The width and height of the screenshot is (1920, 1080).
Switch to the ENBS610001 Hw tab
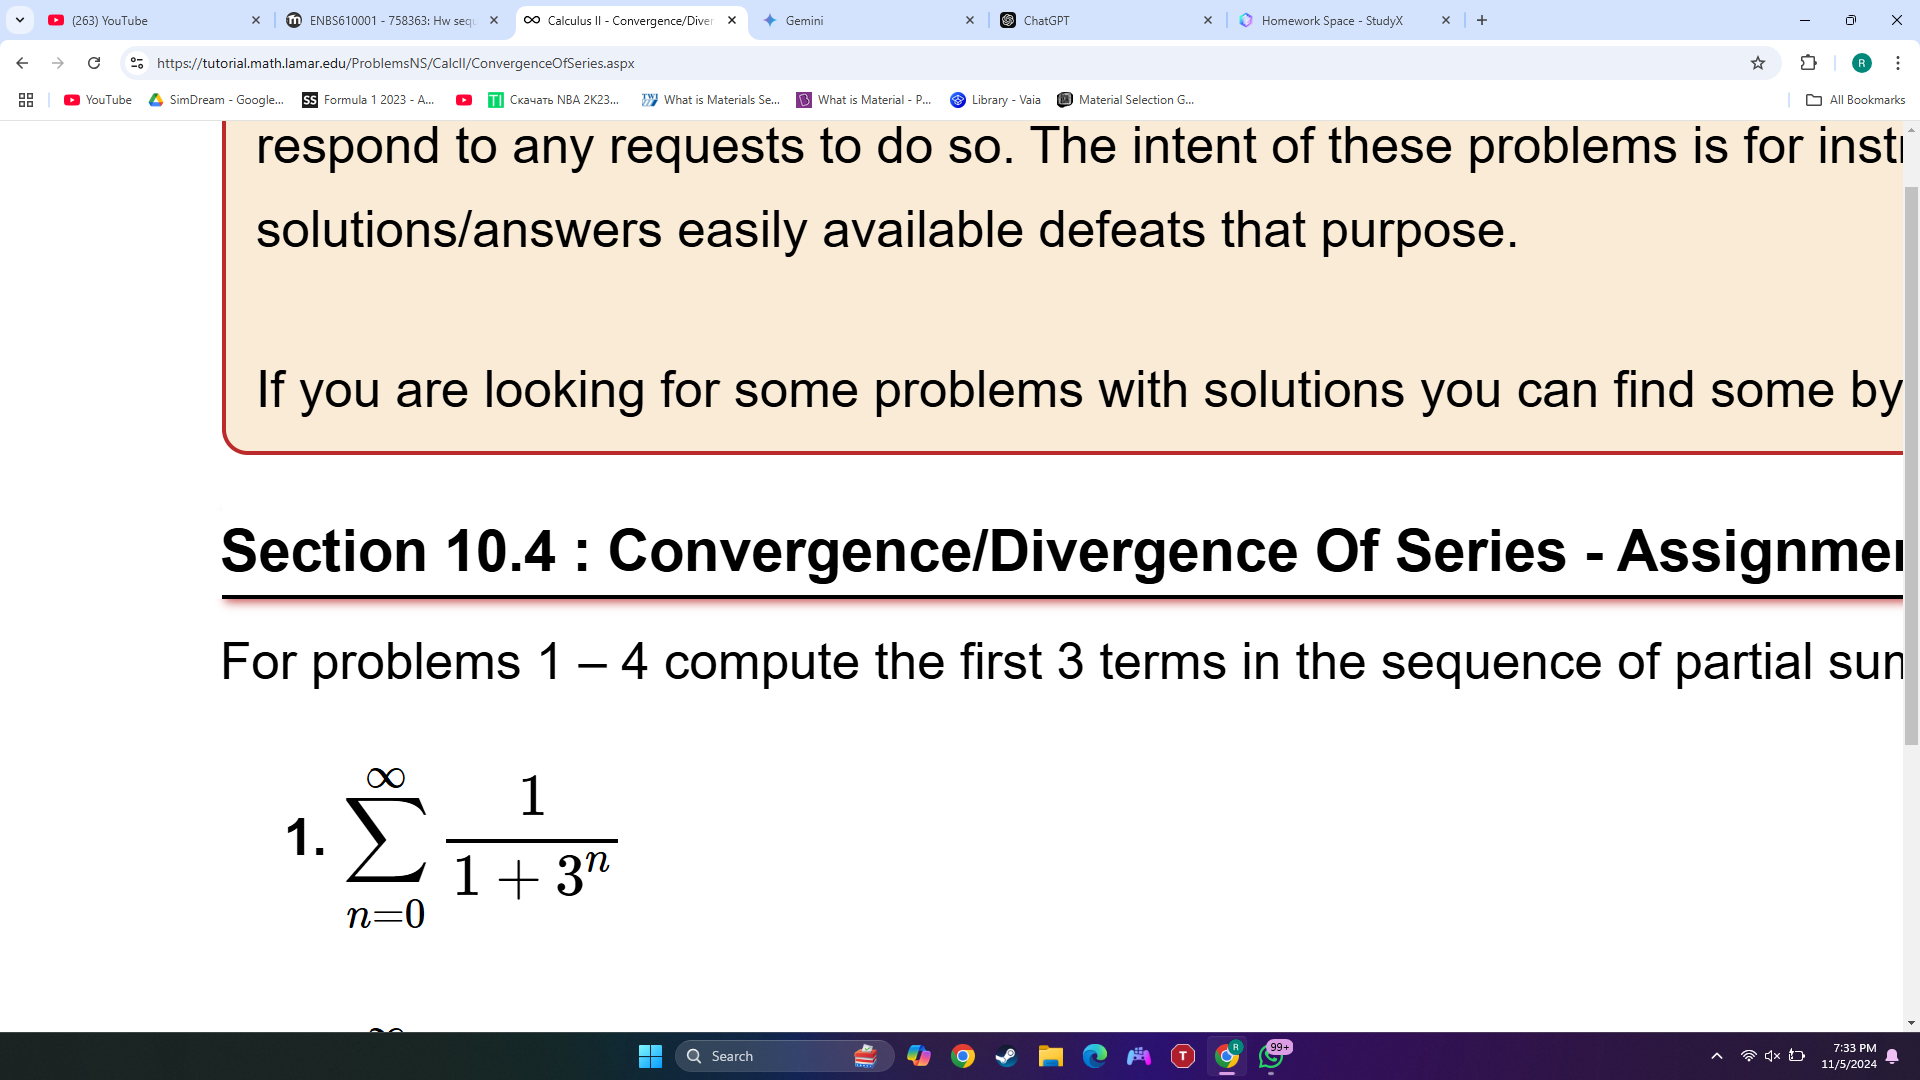[392, 20]
